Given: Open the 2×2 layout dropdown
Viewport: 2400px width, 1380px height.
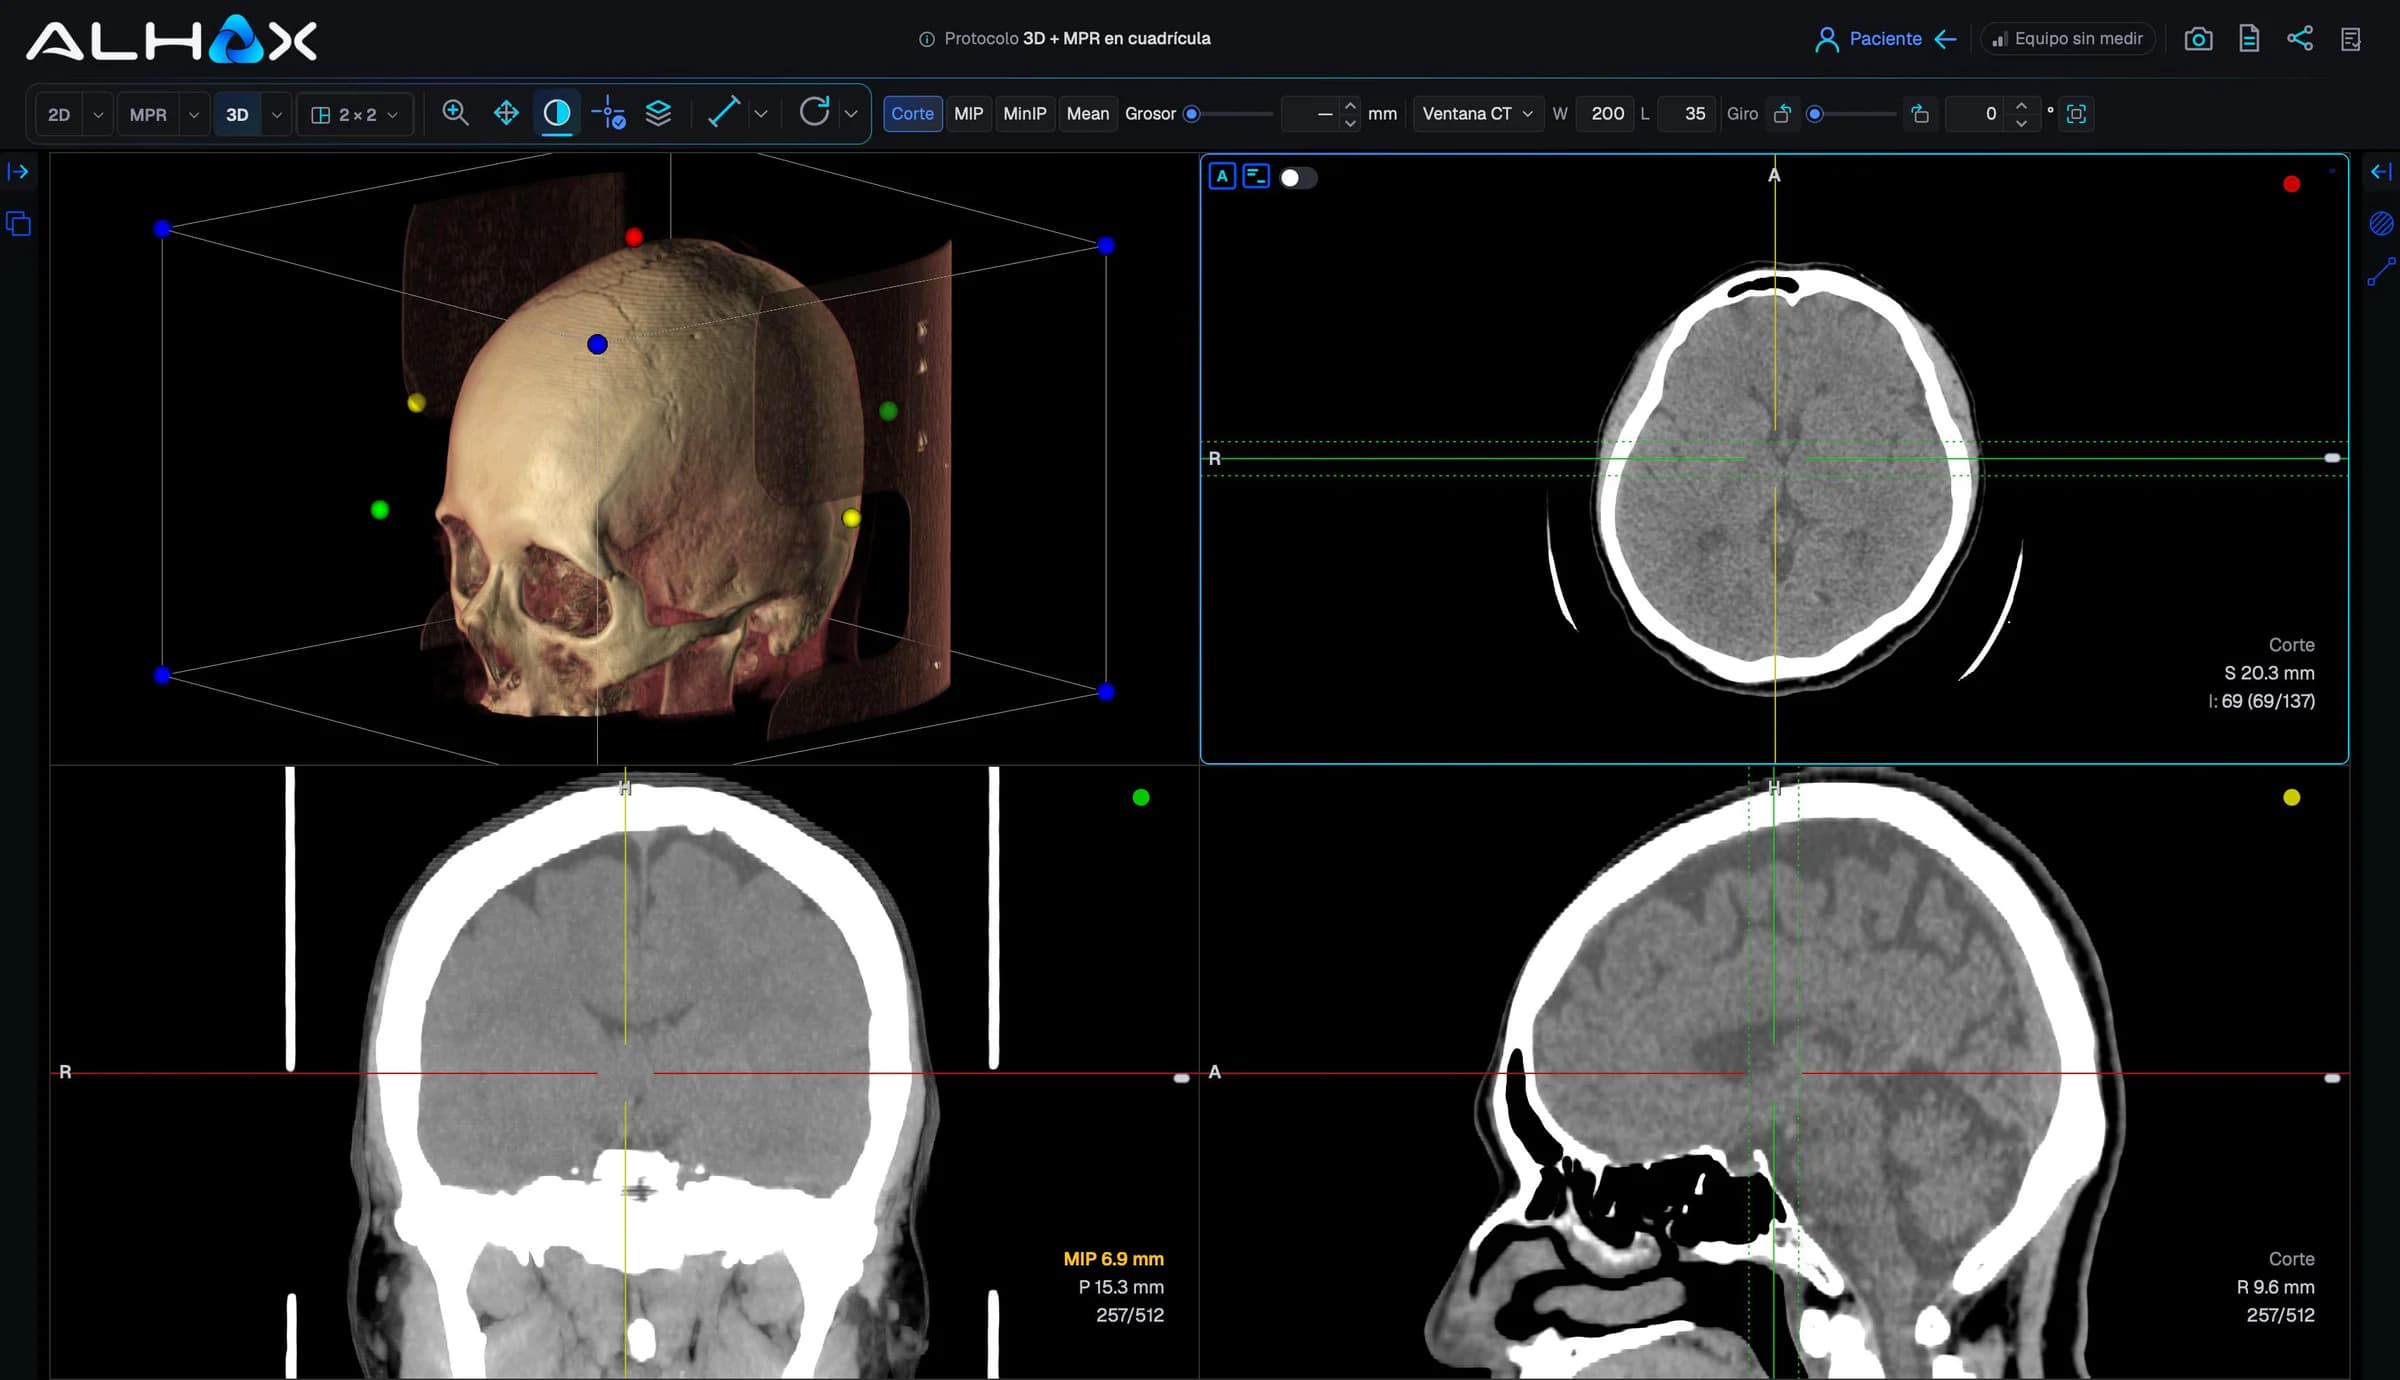Looking at the screenshot, I should pos(355,115).
